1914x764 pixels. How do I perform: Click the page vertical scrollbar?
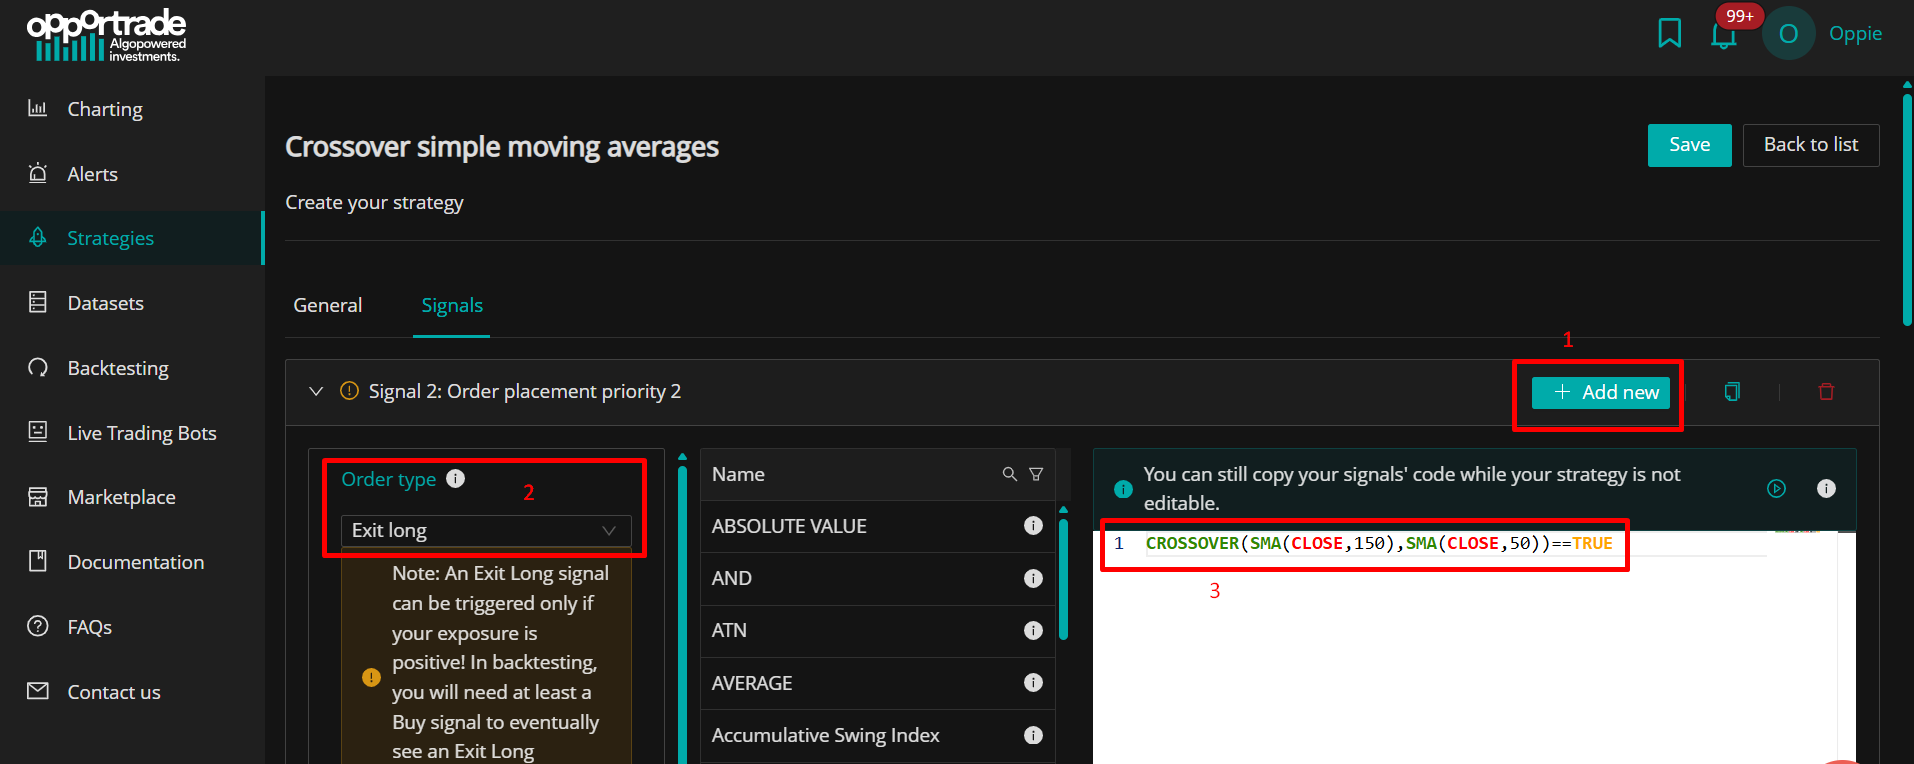click(1907, 210)
